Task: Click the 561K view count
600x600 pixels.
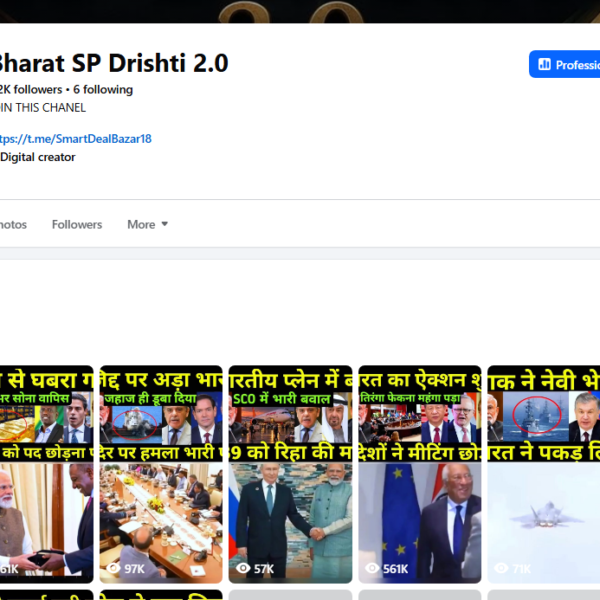Action: pos(396,569)
